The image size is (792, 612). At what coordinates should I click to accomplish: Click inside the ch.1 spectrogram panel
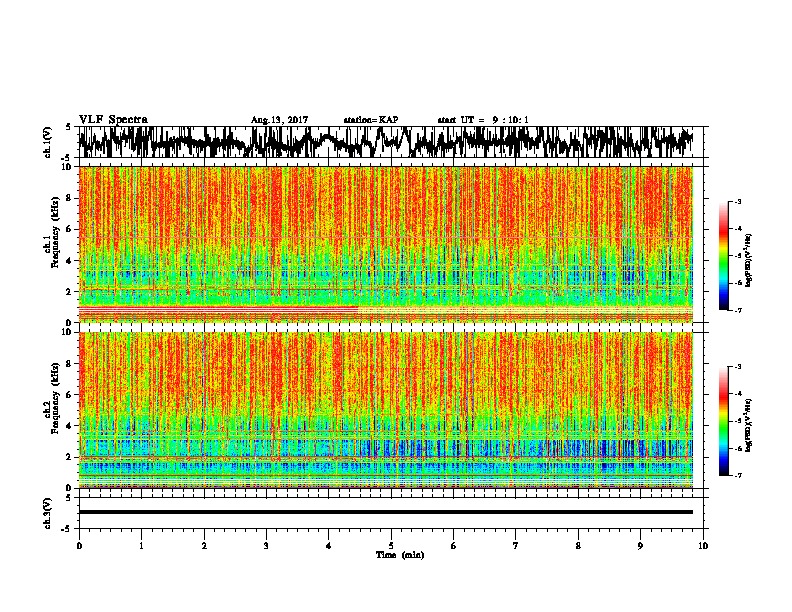(x=386, y=244)
